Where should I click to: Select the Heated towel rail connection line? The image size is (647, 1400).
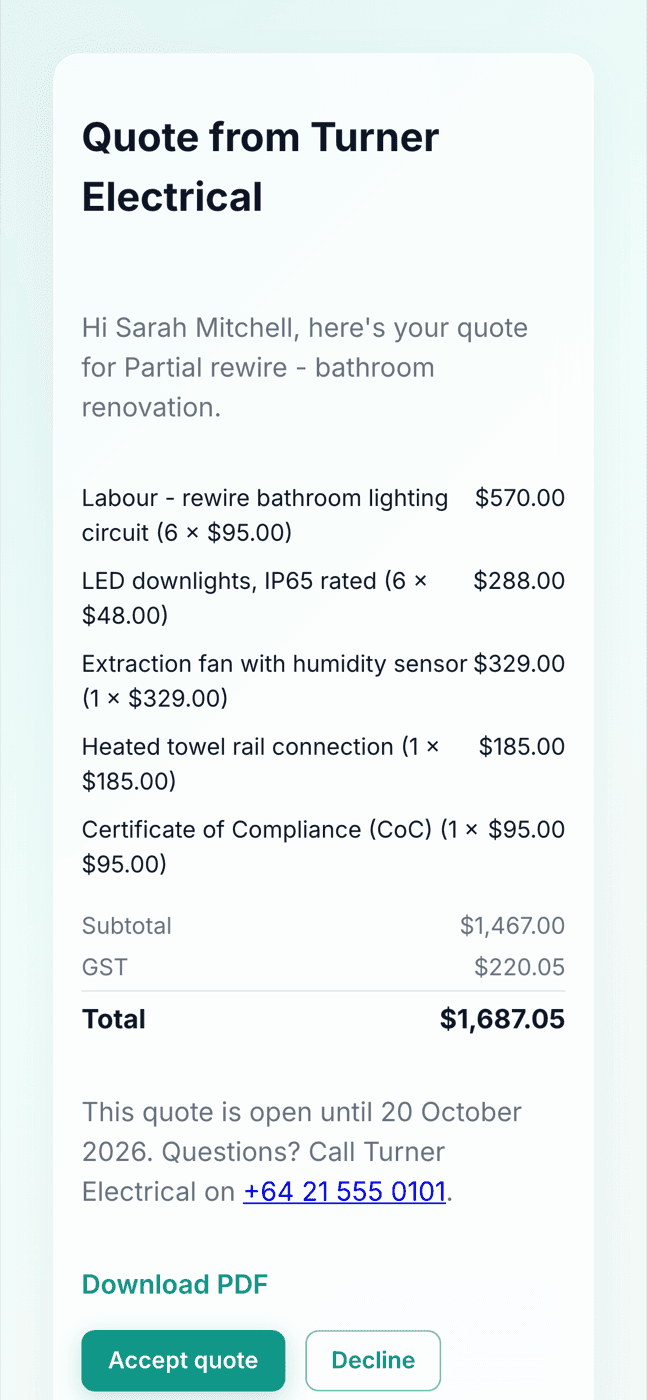click(x=261, y=764)
